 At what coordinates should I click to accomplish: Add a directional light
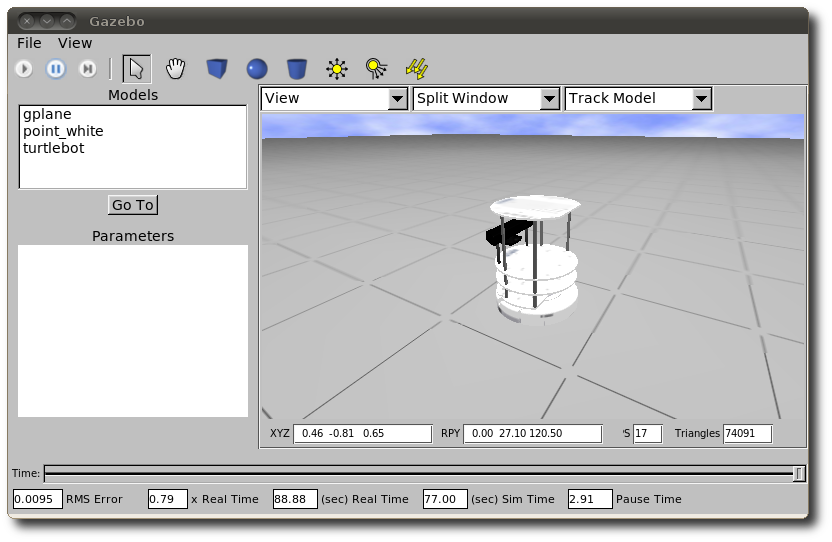coord(417,69)
